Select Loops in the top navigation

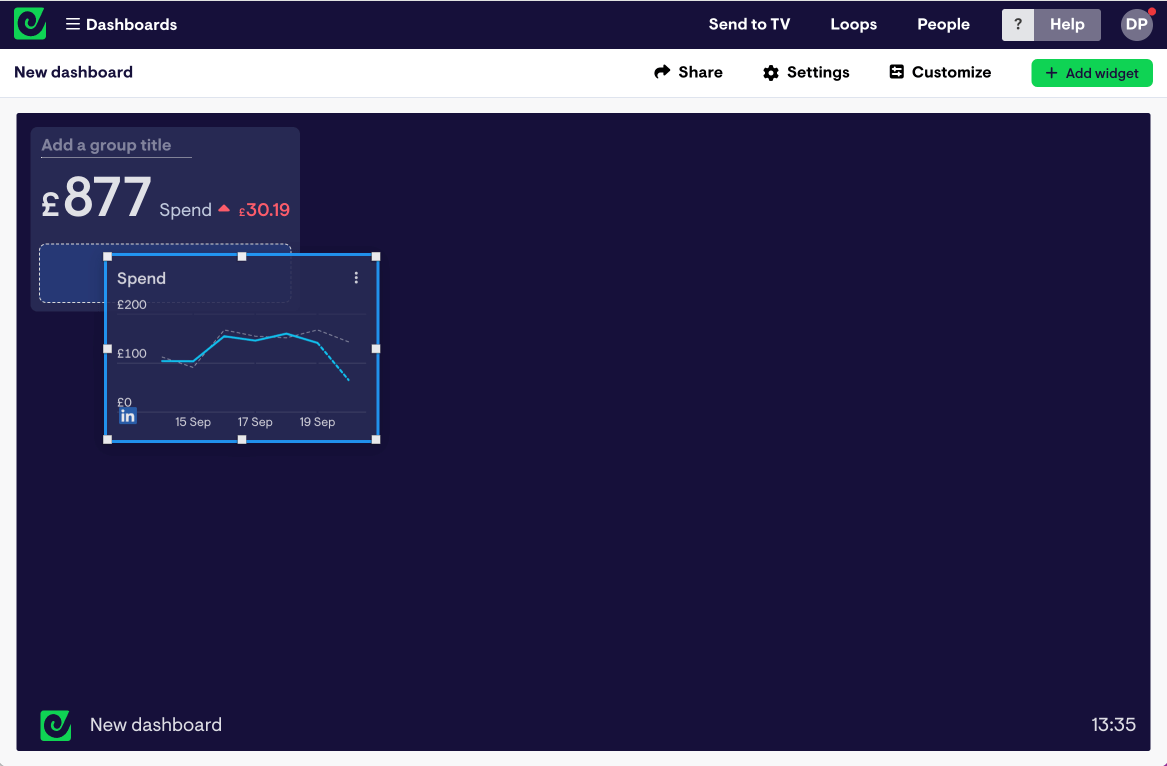pos(853,23)
